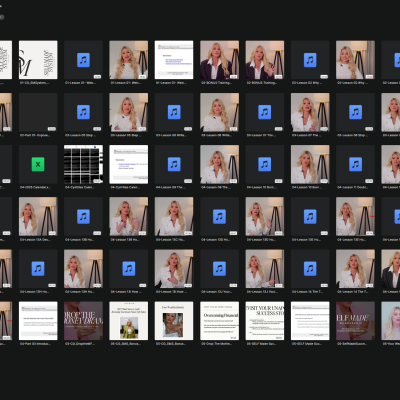Open the Drop The Money Drama thumbnail
The height and width of the screenshot is (400, 400).
(x=83, y=321)
